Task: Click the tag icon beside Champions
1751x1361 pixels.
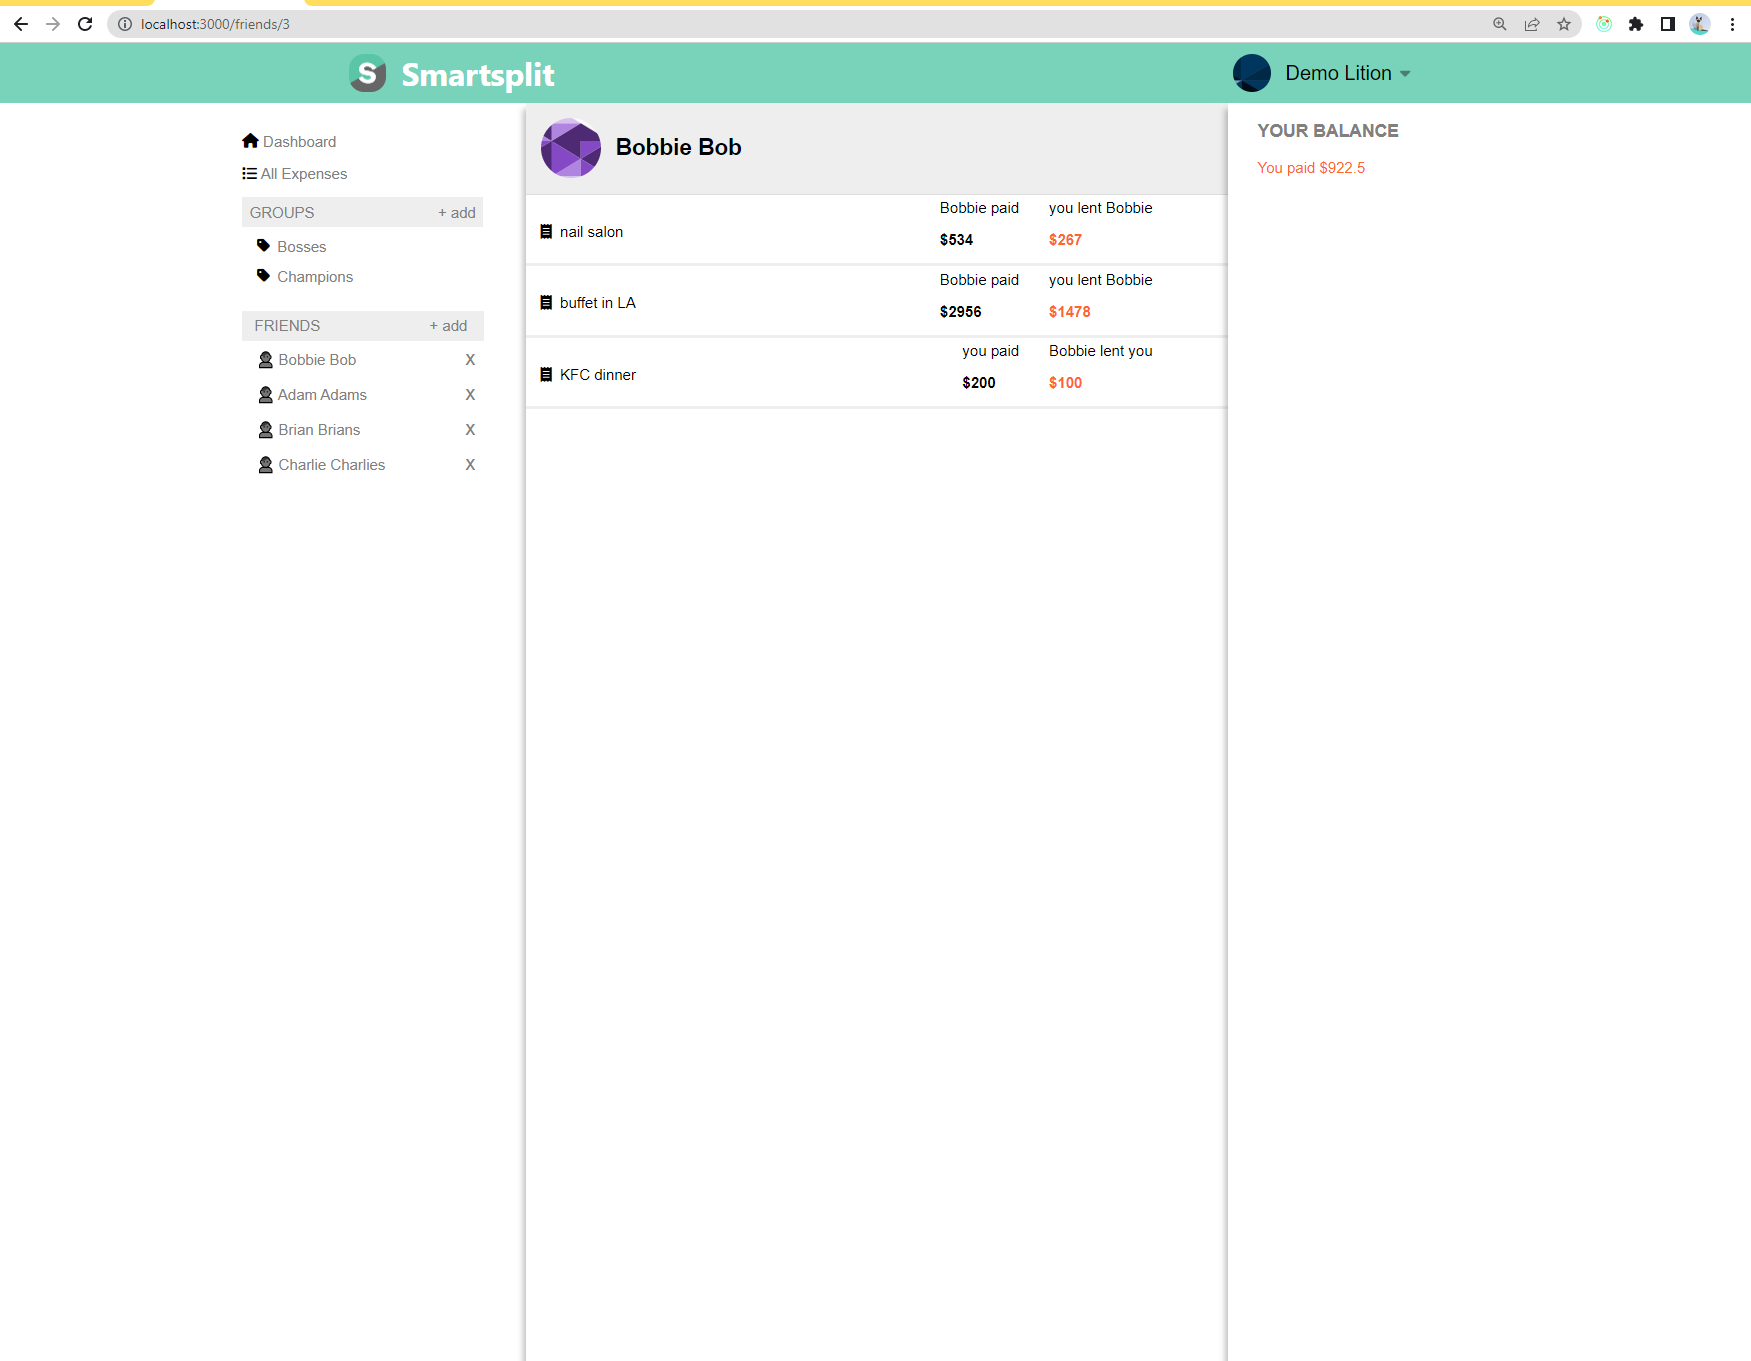Action: pos(263,276)
